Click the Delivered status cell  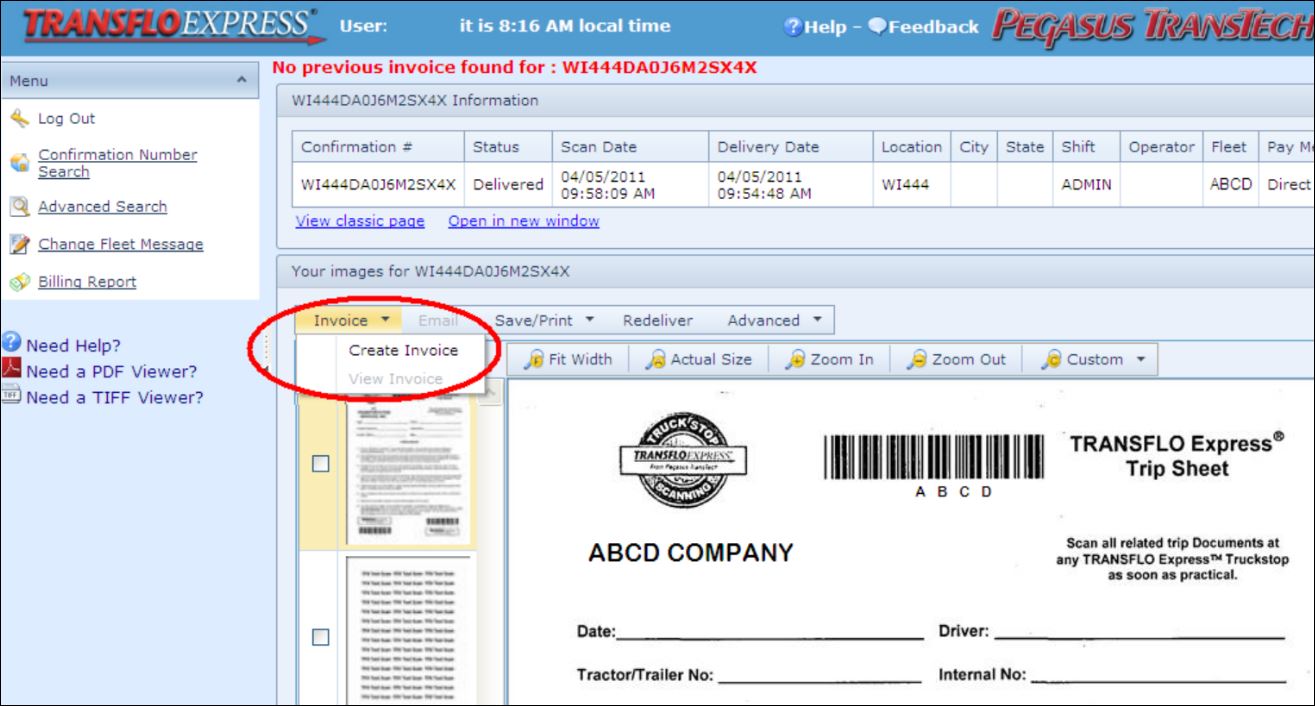click(508, 184)
